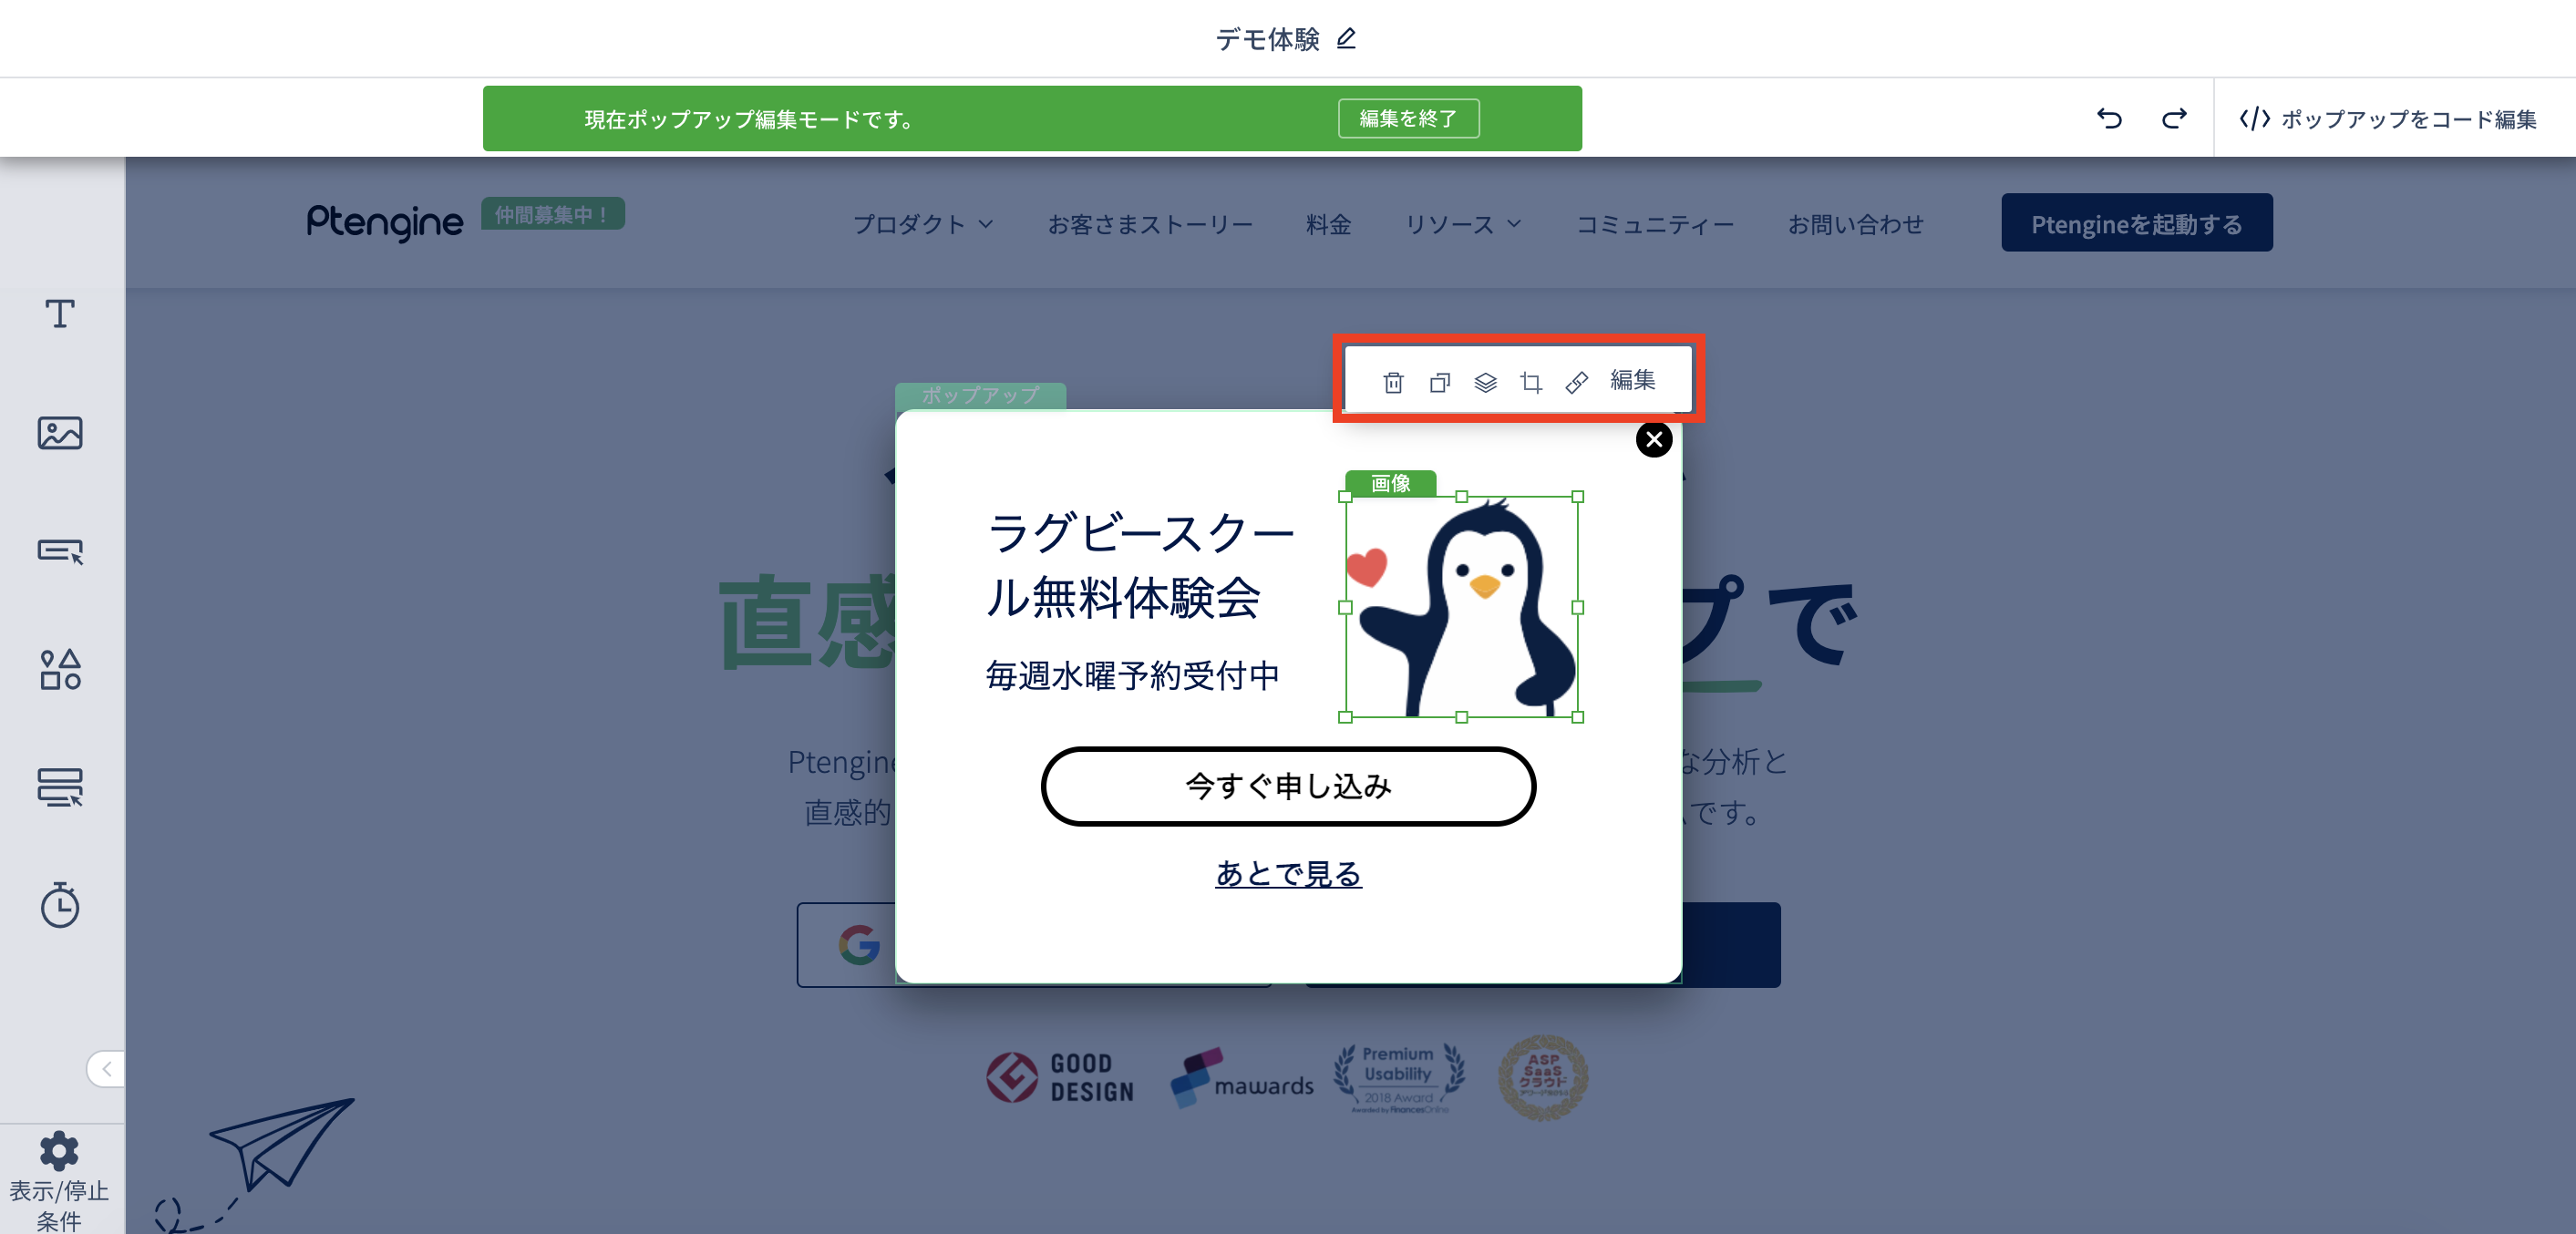
Task: Open the 料金 menu item
Action: click(x=1328, y=224)
